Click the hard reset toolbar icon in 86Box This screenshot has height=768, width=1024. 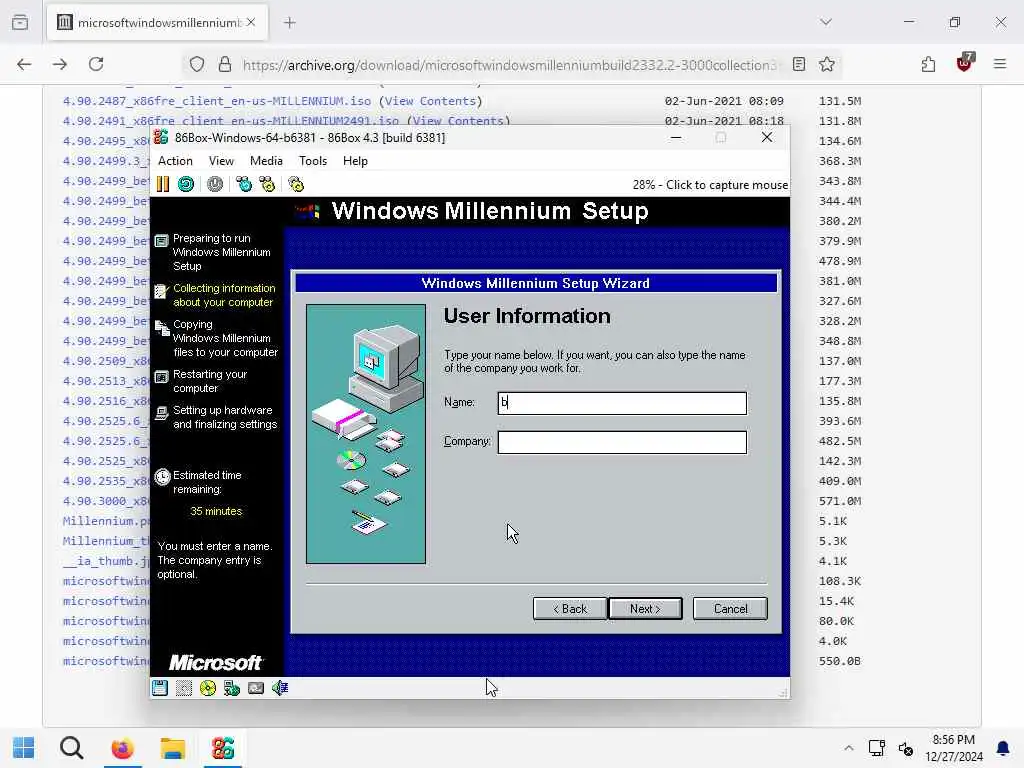186,184
